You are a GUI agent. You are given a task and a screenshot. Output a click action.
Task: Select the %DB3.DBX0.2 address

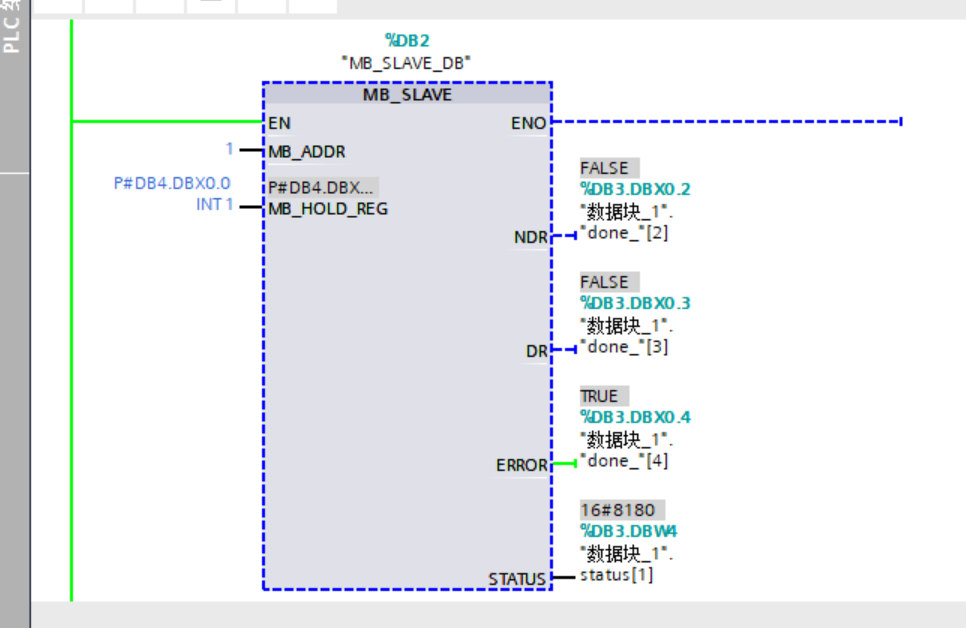pyautogui.click(x=635, y=189)
